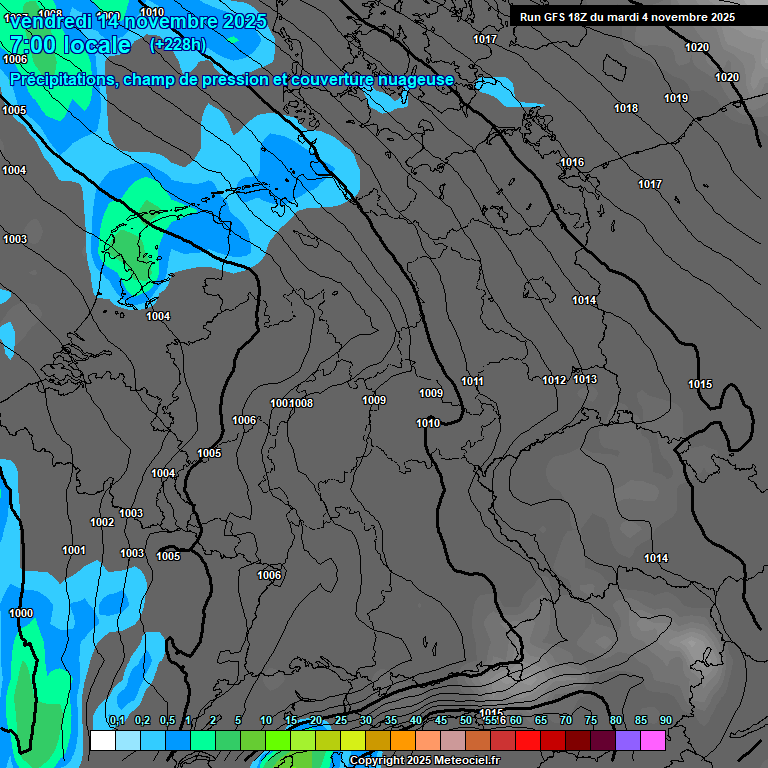
Task: Click the Précipitations, champ de pression subtitle
Action: [232, 79]
